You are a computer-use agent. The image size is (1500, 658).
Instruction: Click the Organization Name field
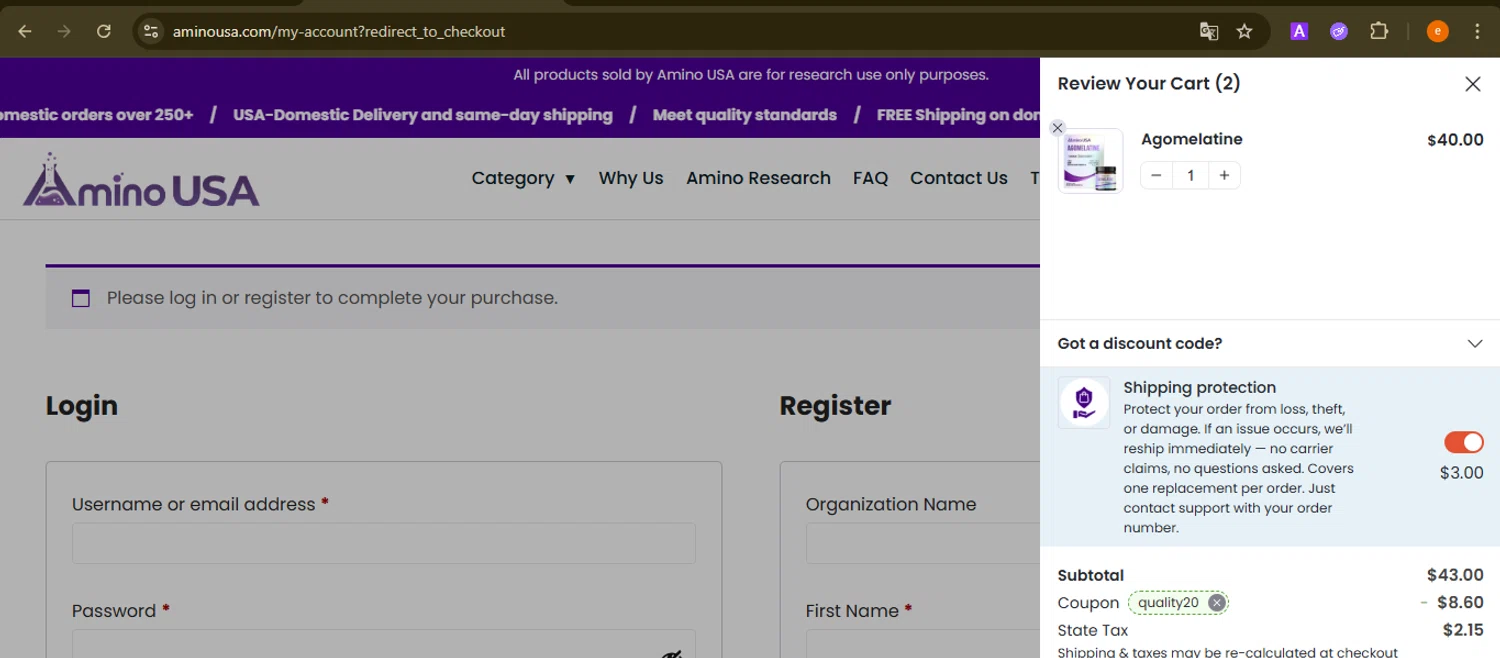(x=923, y=544)
